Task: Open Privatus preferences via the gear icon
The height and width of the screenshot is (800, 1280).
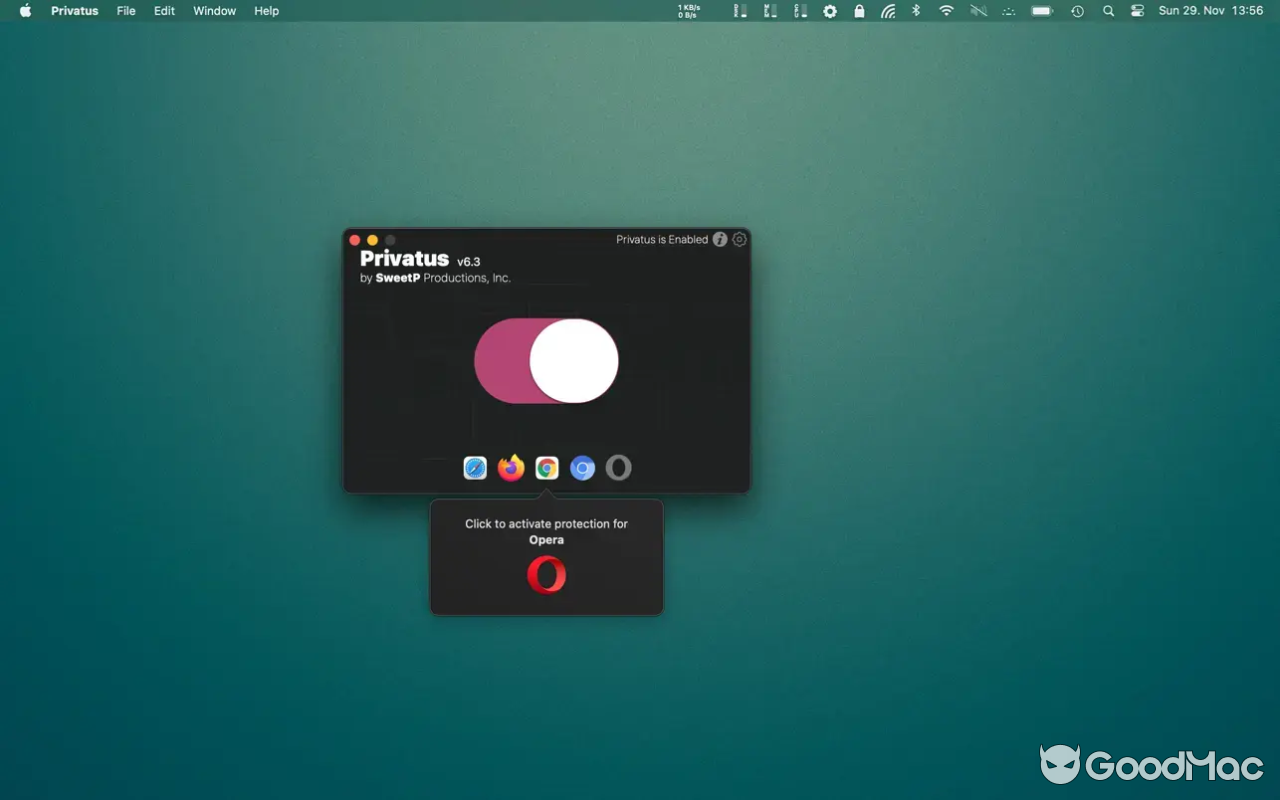Action: 739,239
